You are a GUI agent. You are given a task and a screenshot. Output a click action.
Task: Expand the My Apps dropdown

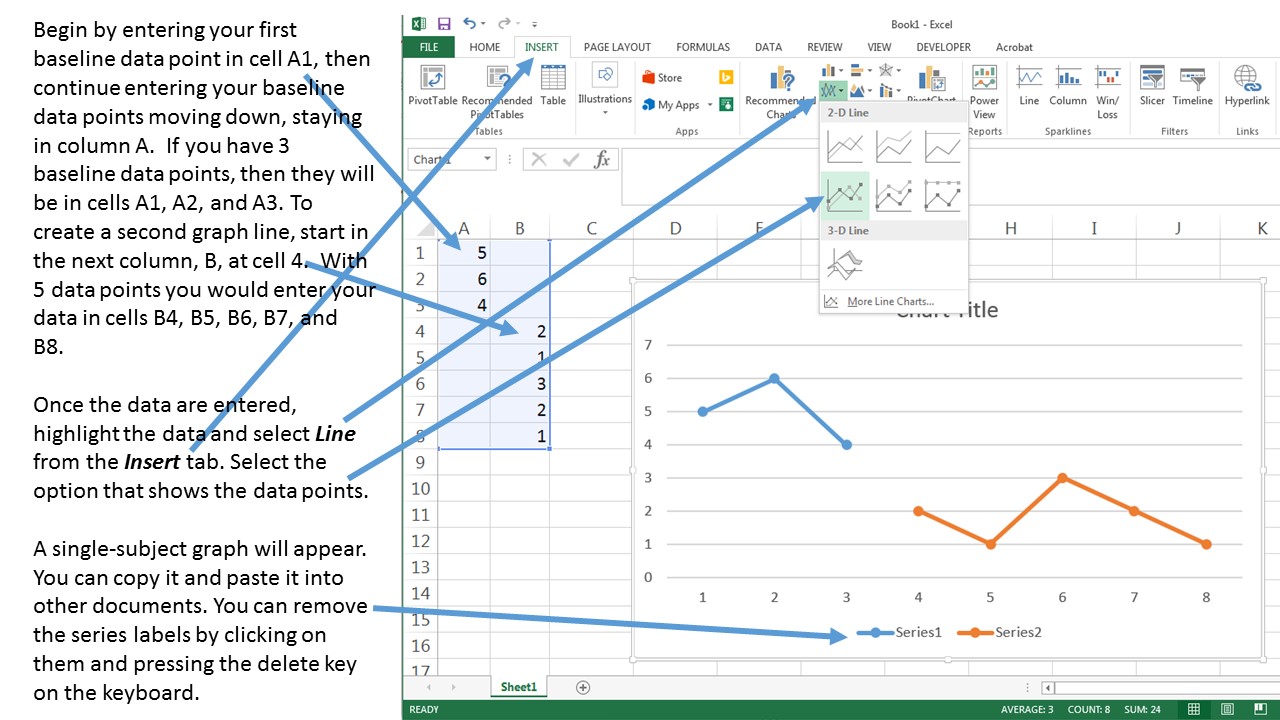tap(710, 105)
